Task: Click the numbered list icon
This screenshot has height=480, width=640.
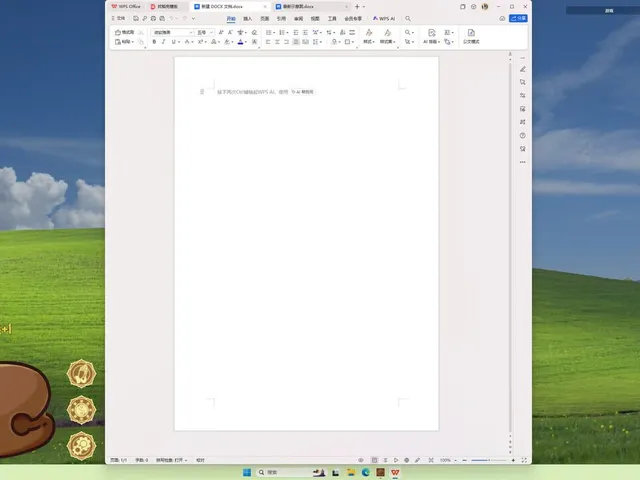Action: tap(282, 32)
